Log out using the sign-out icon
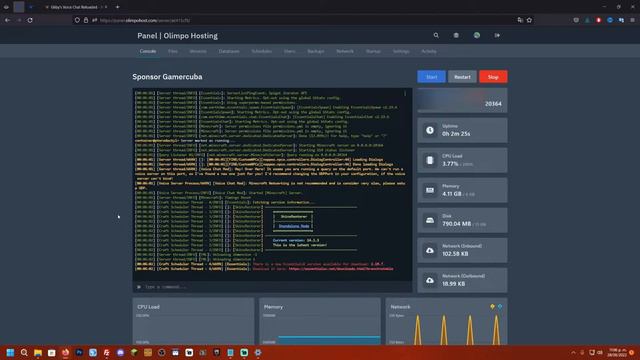 497,36
